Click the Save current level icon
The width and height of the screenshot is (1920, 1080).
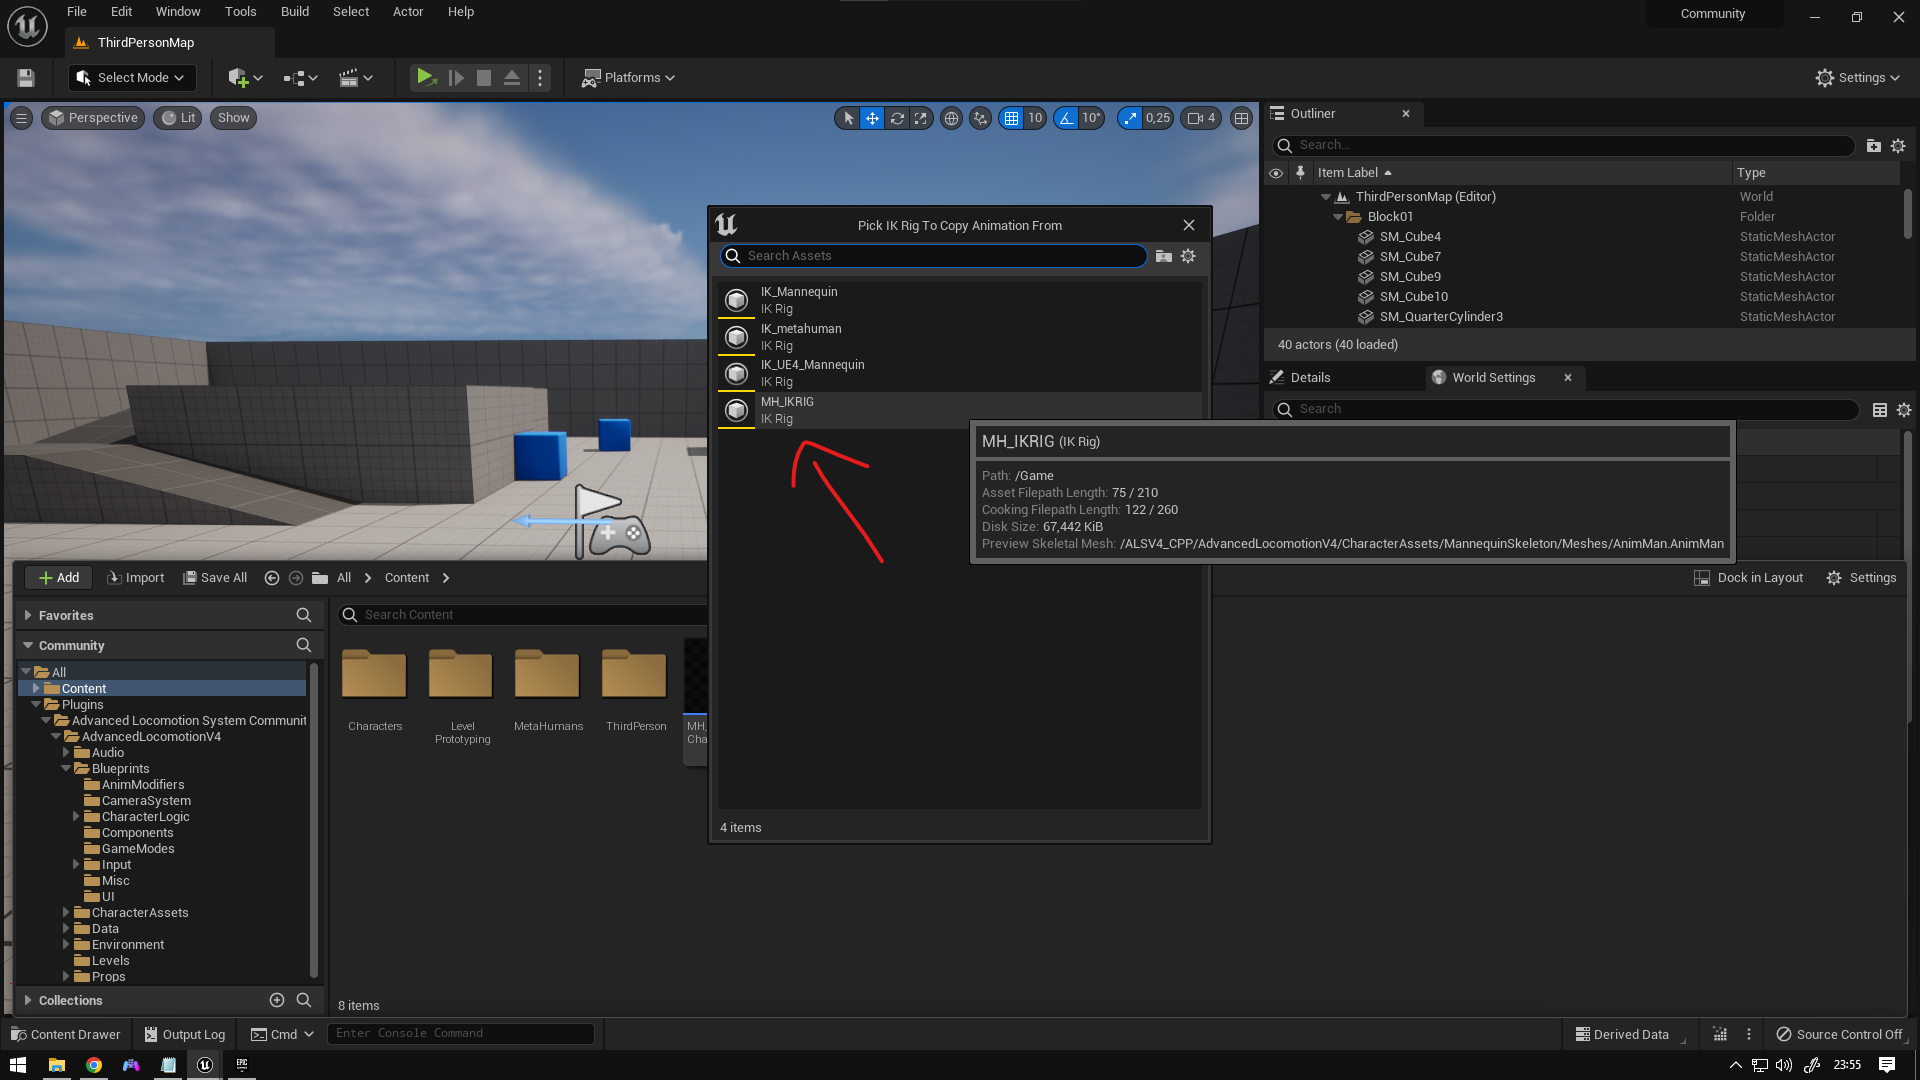[x=26, y=78]
